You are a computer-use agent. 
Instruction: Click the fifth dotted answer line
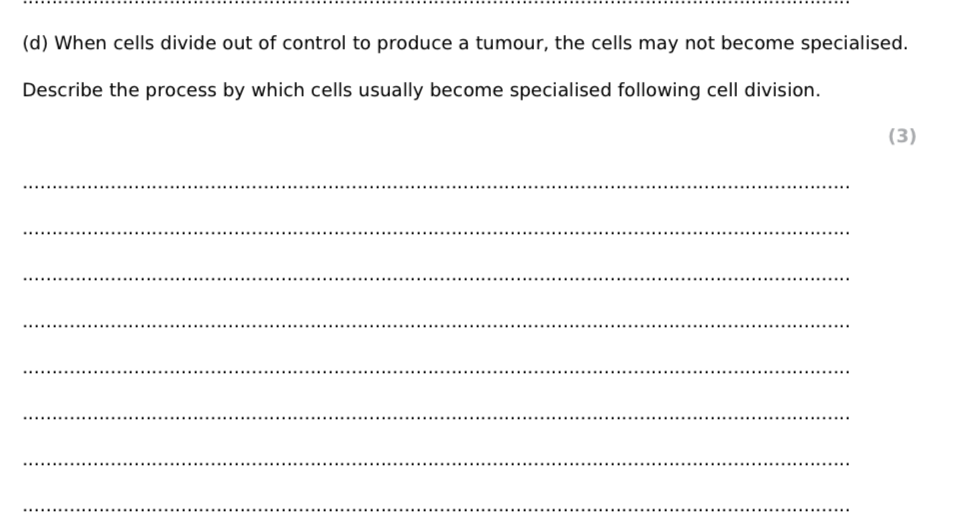coord(435,372)
